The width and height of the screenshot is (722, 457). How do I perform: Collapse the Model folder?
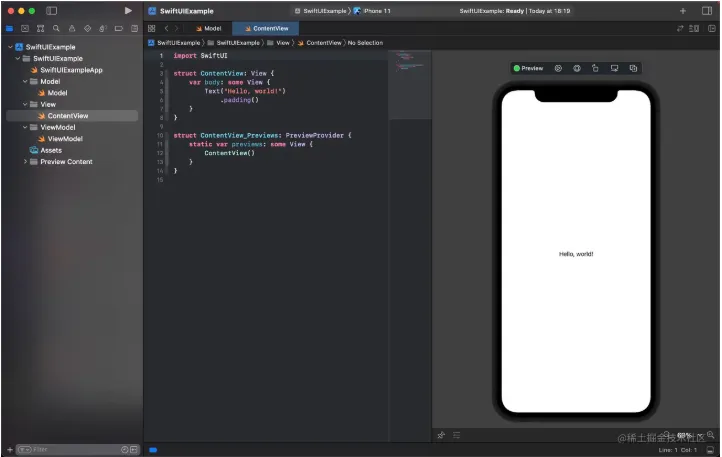(x=25, y=82)
